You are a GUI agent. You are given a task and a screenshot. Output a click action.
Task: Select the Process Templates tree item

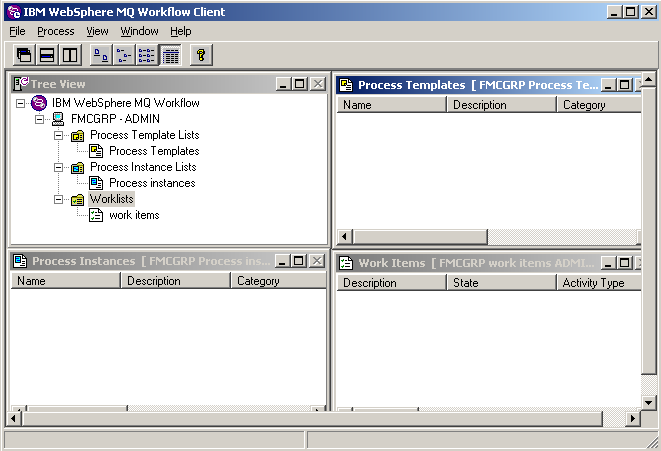pos(154,151)
